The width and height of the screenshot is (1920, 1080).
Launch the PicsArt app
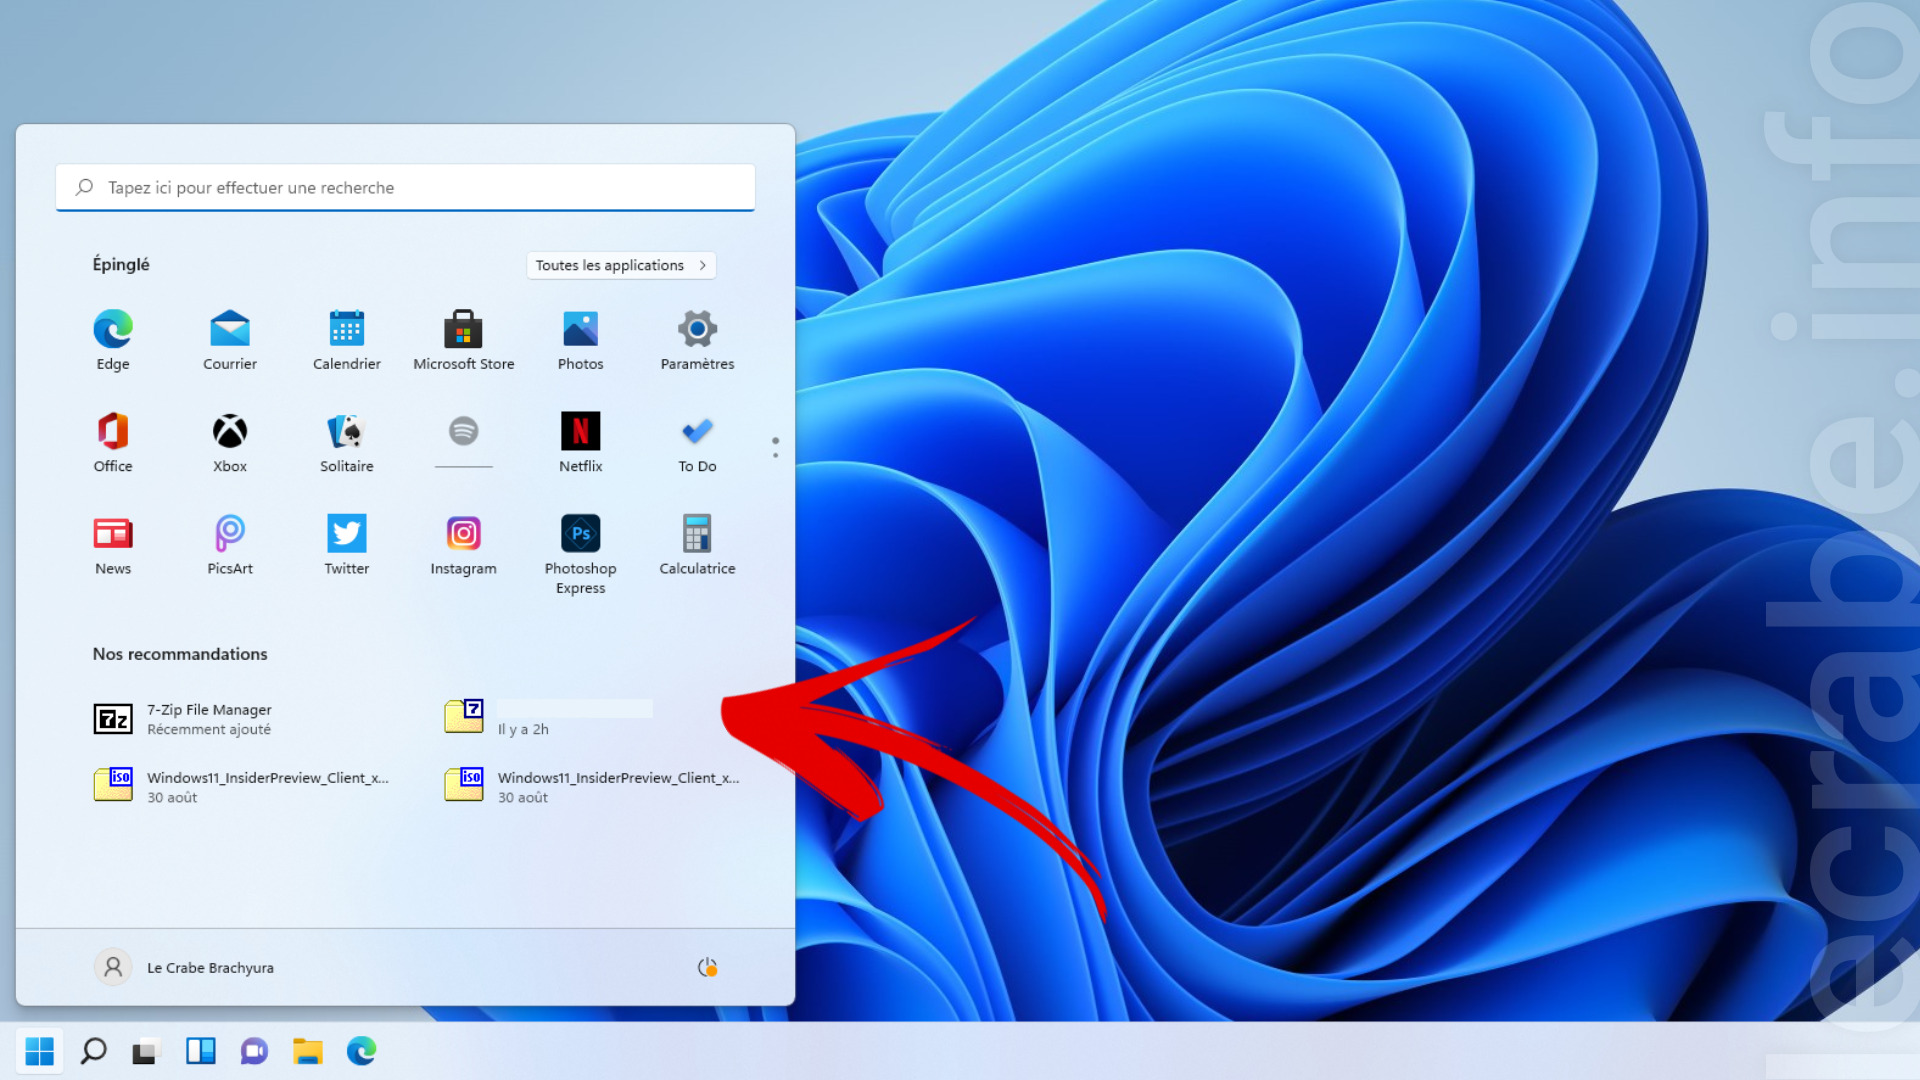coord(230,544)
